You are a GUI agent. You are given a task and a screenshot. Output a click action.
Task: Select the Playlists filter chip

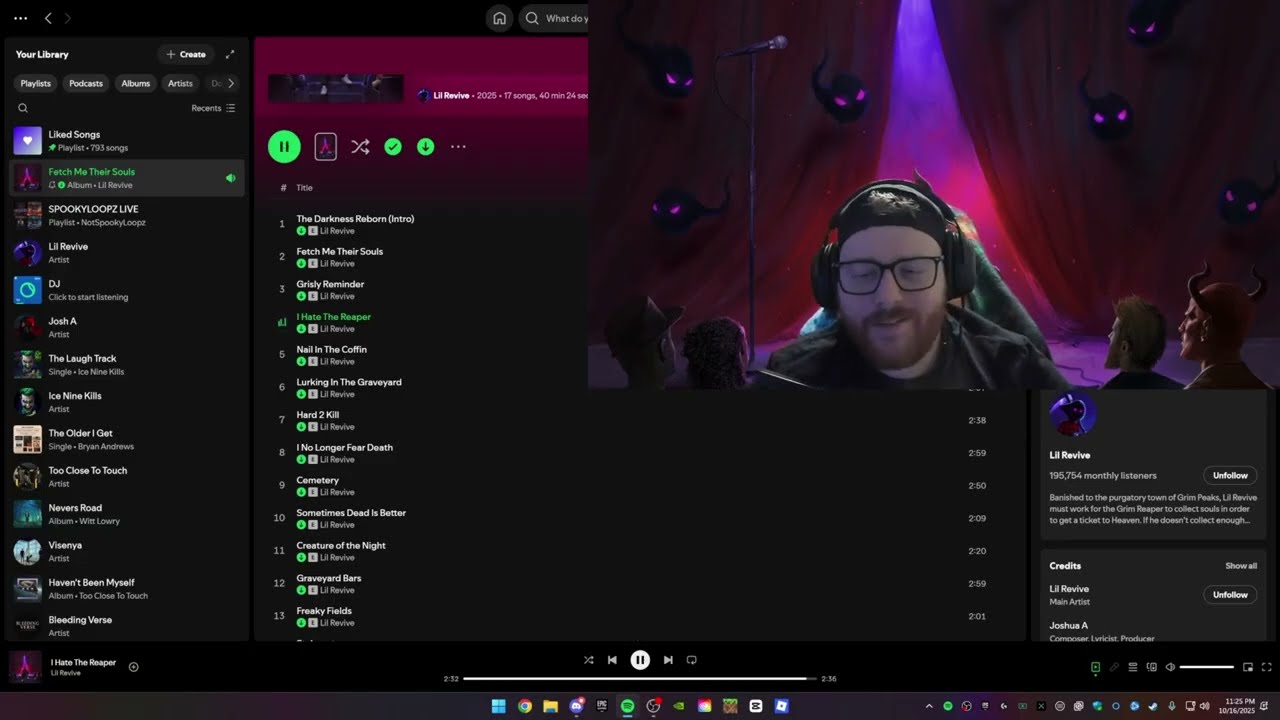(x=35, y=83)
